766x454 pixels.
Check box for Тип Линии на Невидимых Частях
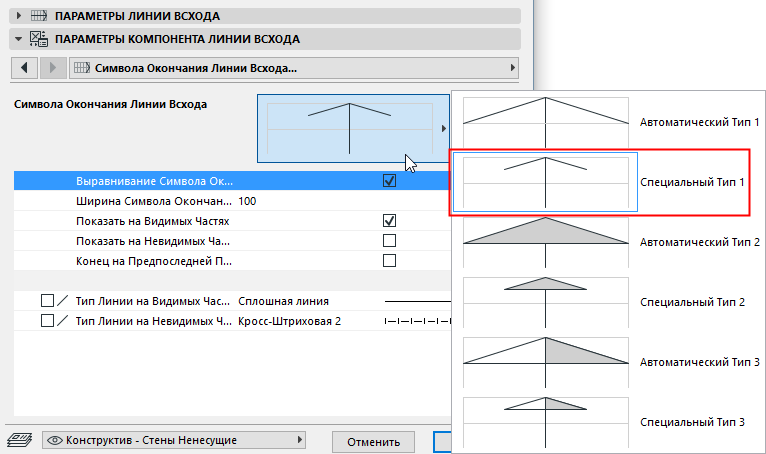click(x=47, y=321)
